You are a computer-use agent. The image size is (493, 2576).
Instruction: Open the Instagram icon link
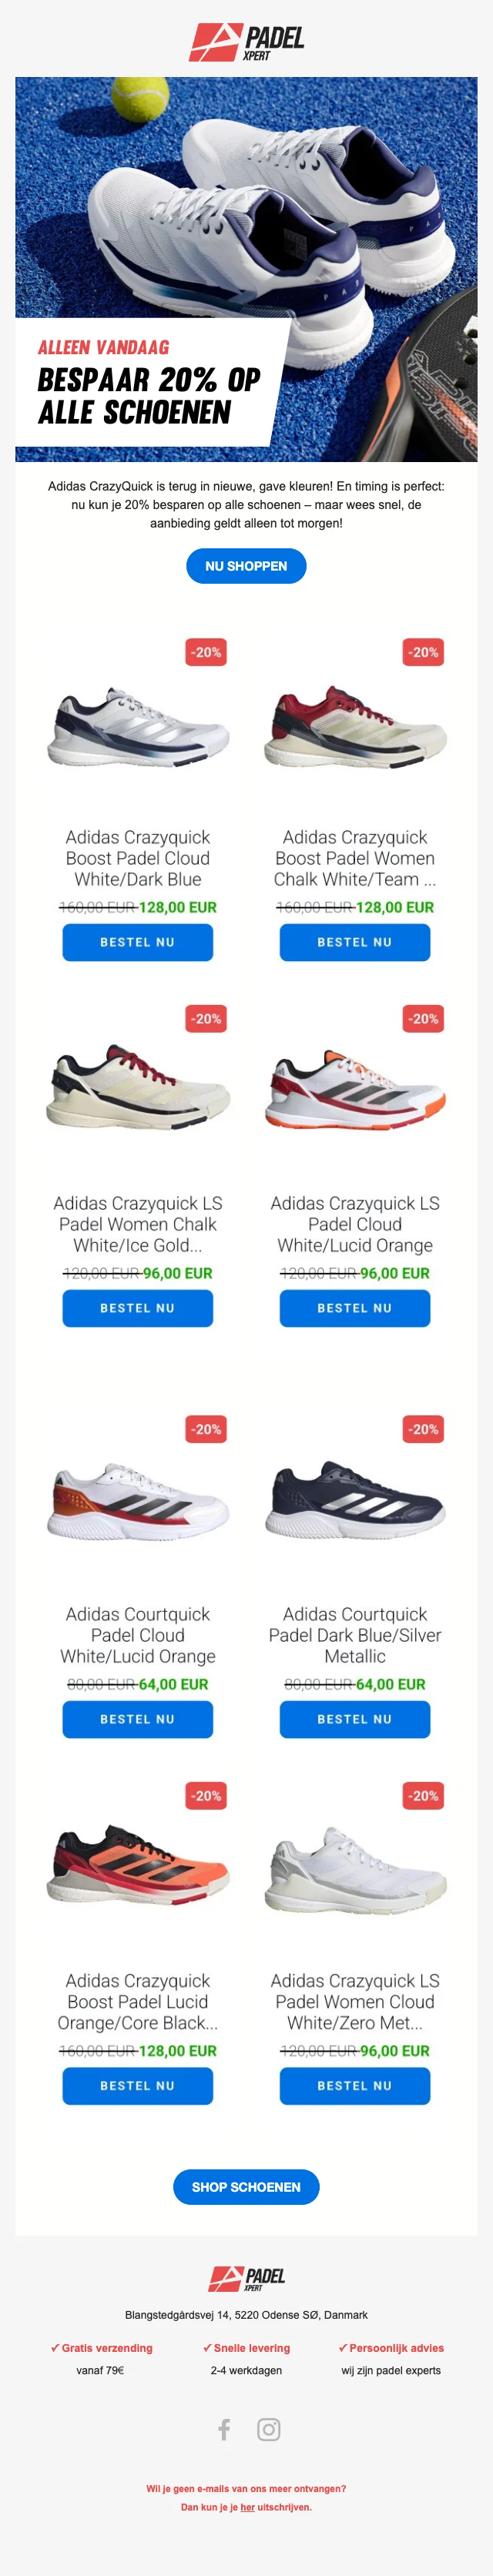268,2429
